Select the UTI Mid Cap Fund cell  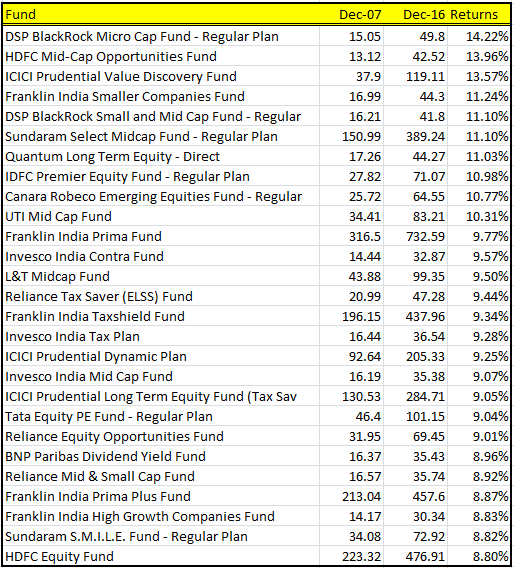(161, 217)
